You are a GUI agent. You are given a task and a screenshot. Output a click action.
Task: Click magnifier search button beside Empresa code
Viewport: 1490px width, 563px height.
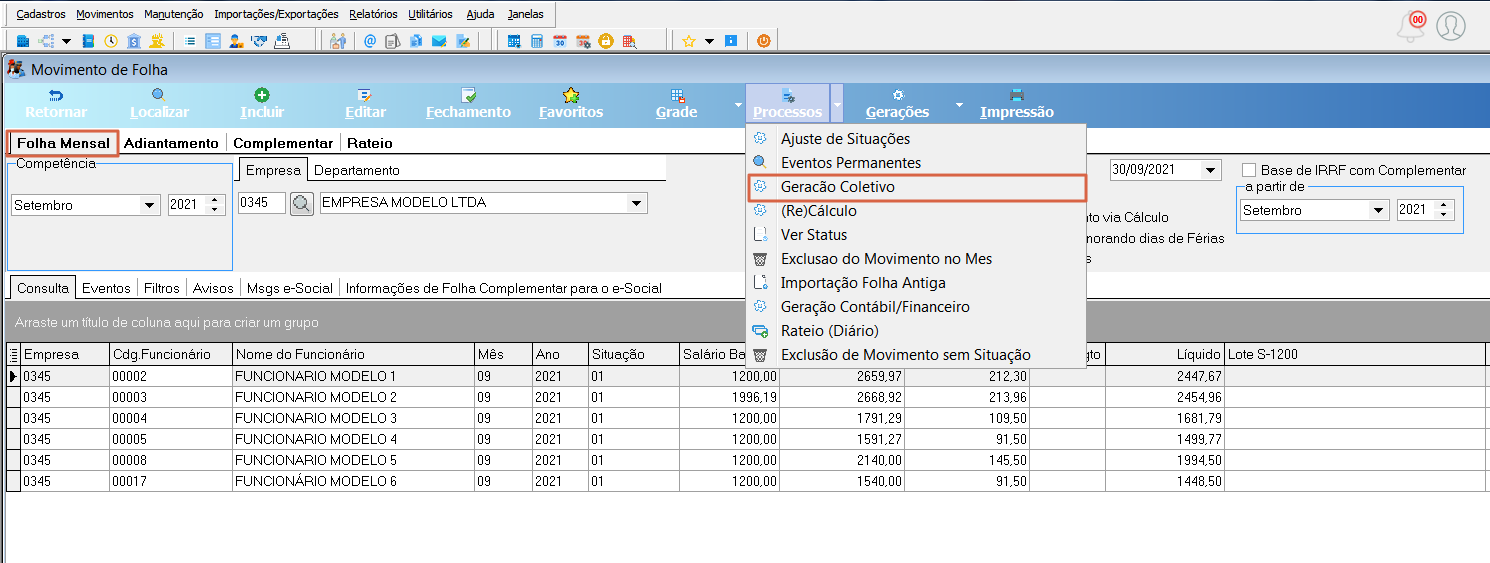[x=301, y=204]
